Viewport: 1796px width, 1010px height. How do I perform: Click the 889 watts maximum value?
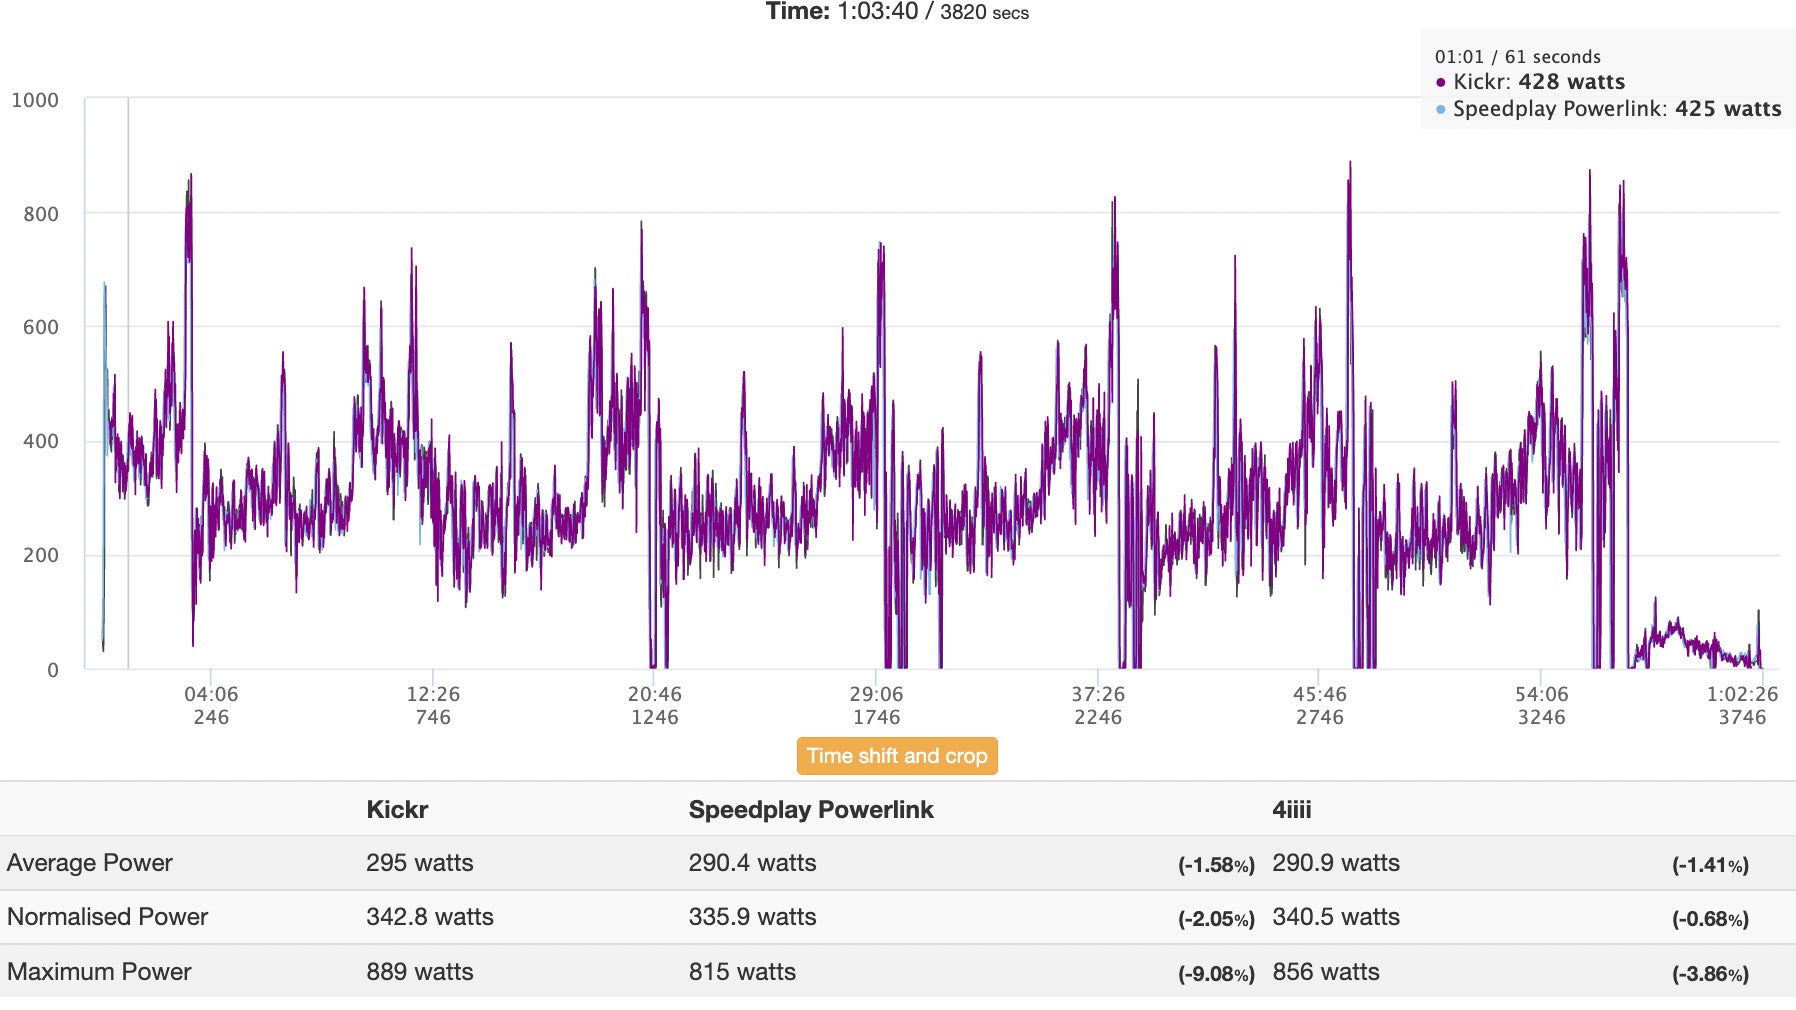coord(420,972)
